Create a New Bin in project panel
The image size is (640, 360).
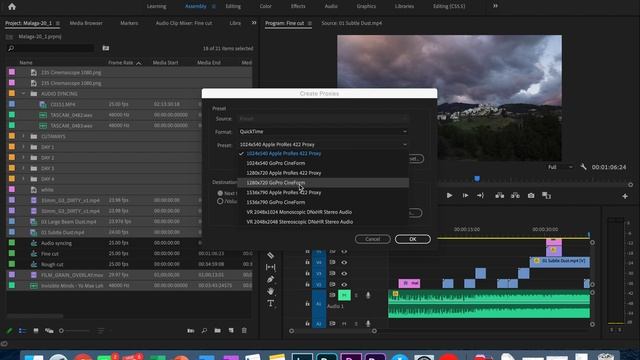(x=218, y=331)
